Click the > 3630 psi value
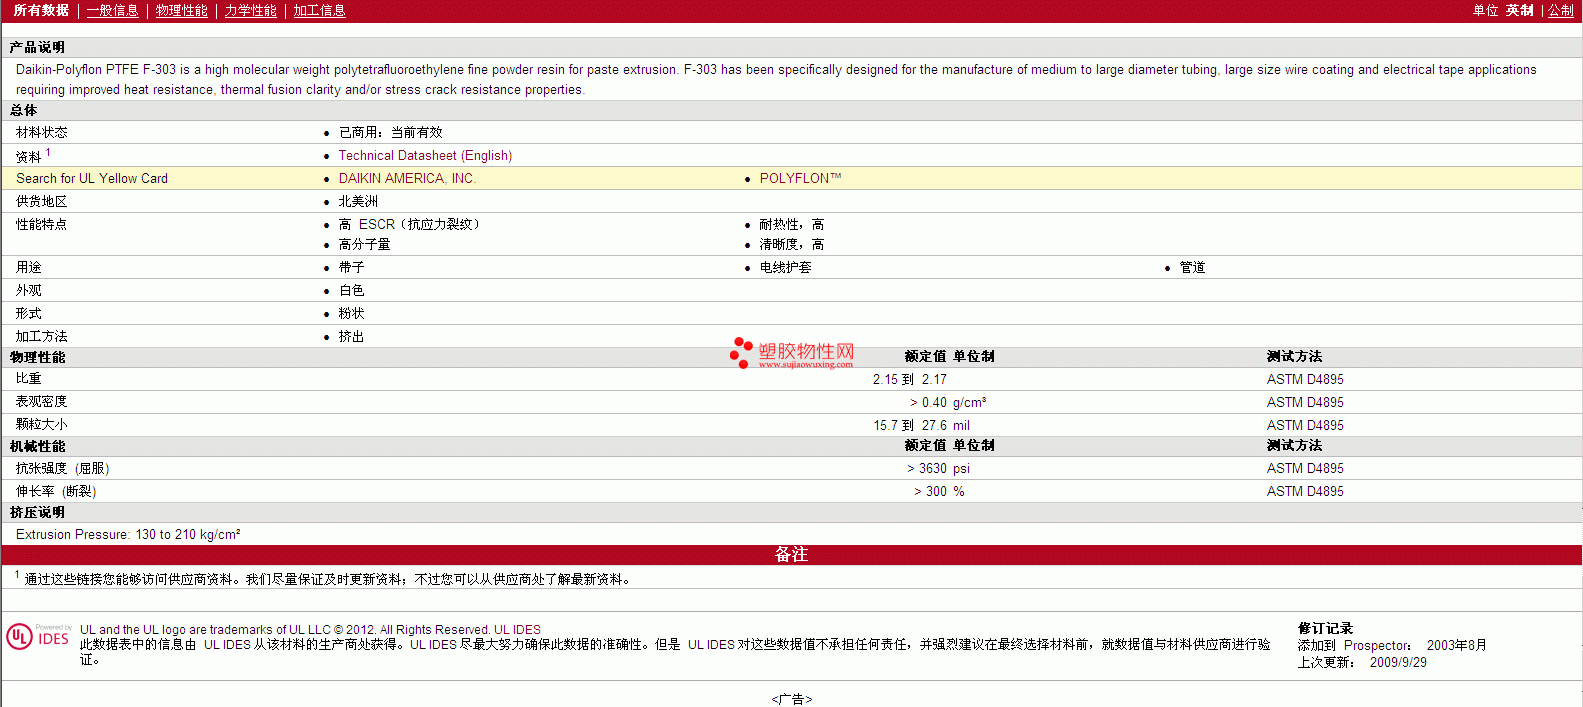 (938, 468)
